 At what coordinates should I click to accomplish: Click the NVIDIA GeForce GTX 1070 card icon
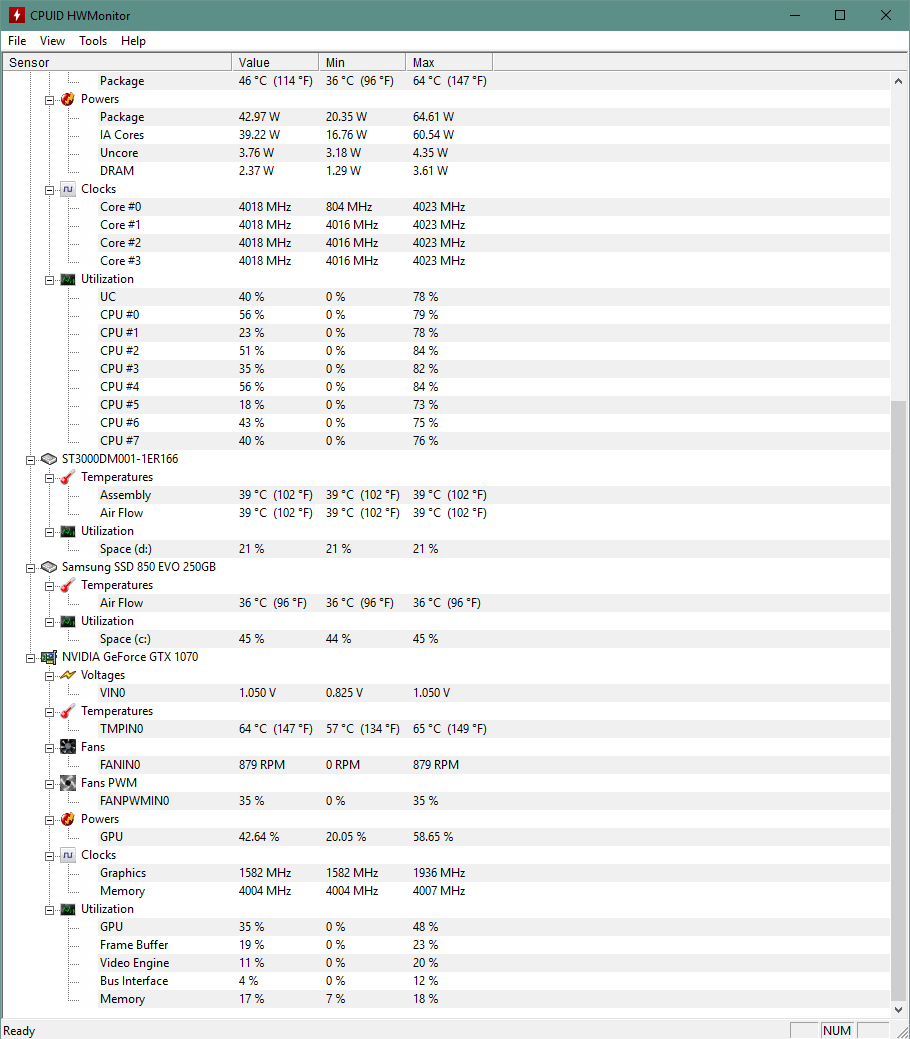(x=48, y=657)
